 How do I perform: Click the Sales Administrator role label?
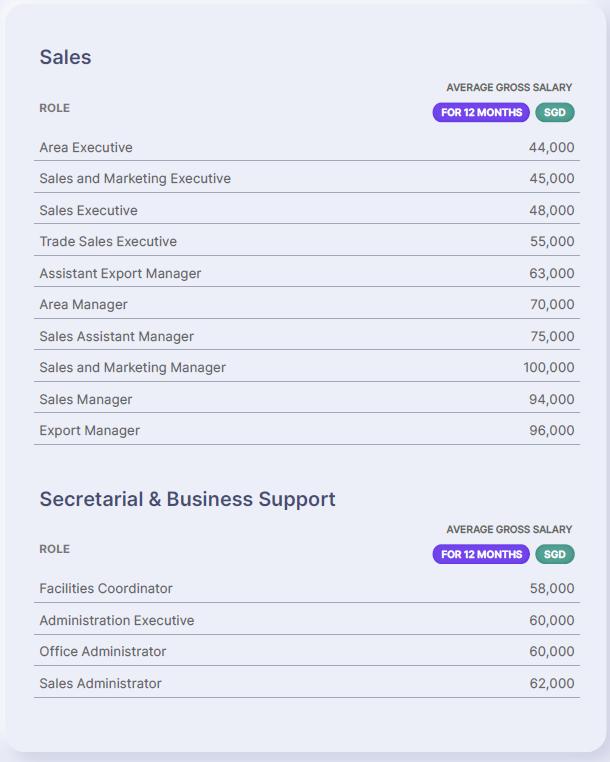100,683
